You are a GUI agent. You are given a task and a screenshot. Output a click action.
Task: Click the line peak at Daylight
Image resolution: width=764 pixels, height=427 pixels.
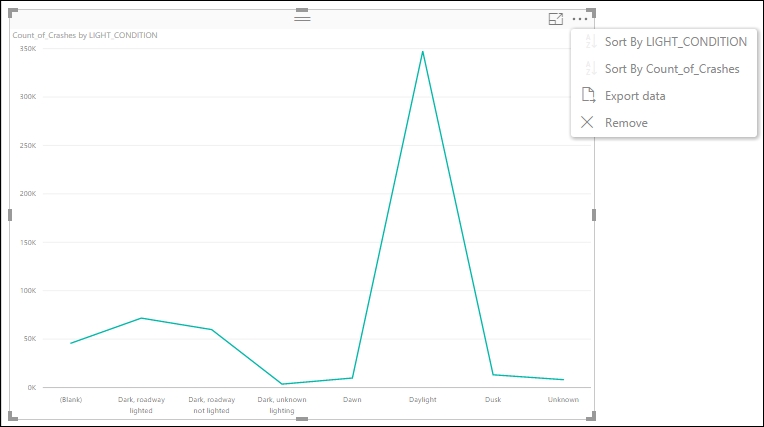(x=422, y=52)
